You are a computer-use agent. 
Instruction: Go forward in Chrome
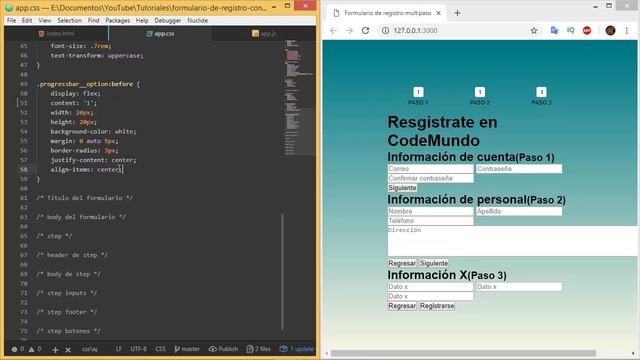[x=349, y=31]
